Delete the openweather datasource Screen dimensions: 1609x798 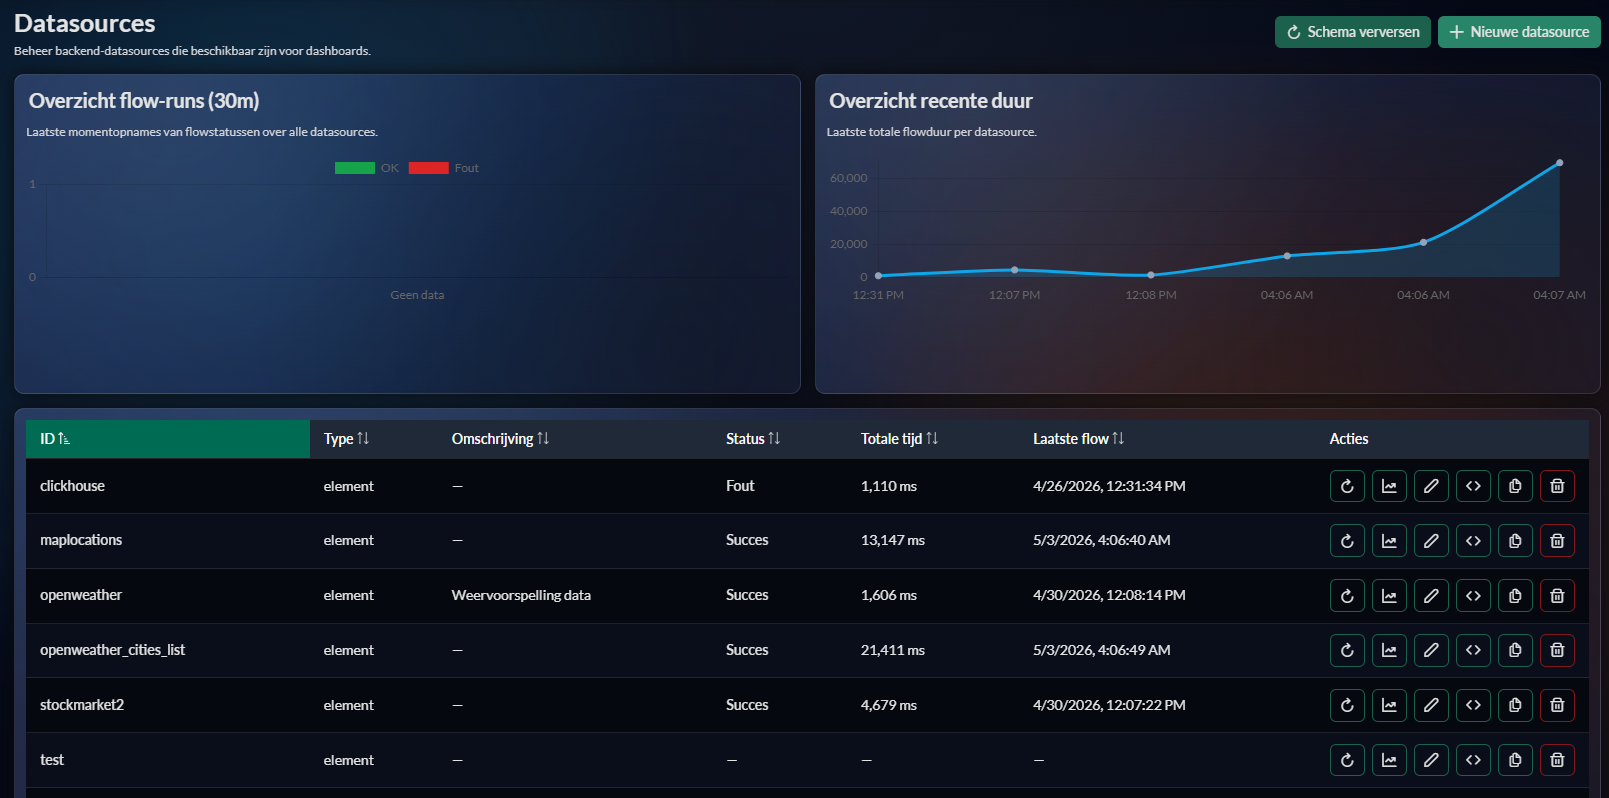click(x=1557, y=596)
